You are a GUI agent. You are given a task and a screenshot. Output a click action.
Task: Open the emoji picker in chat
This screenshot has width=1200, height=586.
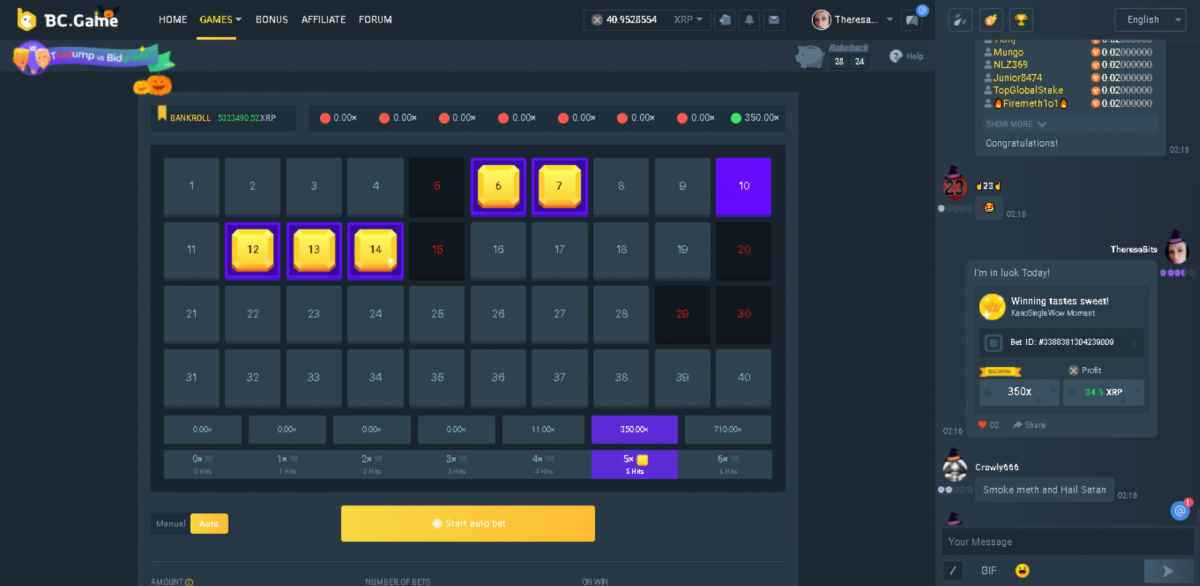pos(1022,570)
